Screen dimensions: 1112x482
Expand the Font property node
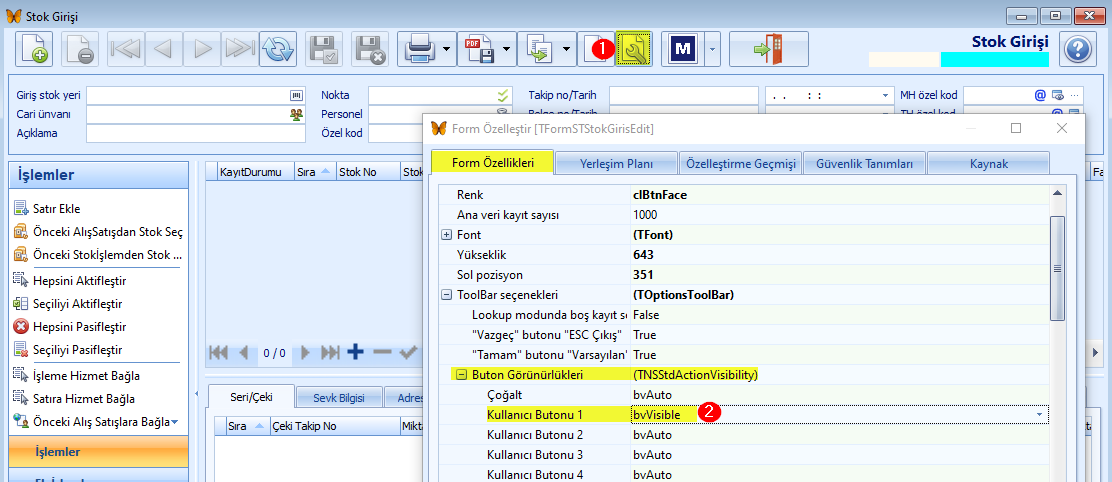tap(447, 235)
